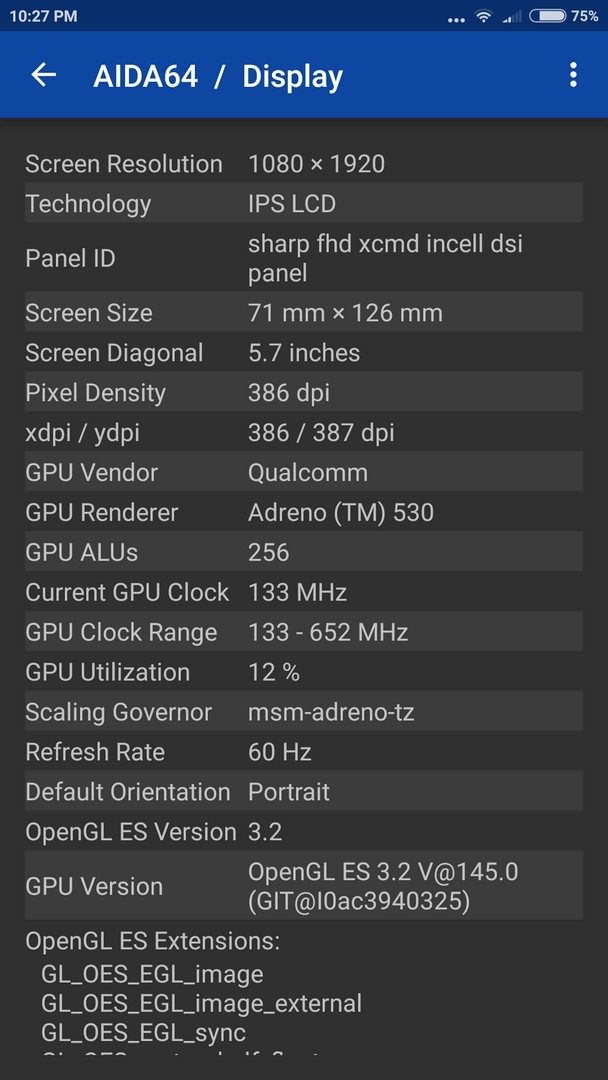Select the Pixel Density 386 dpi row

[304, 393]
